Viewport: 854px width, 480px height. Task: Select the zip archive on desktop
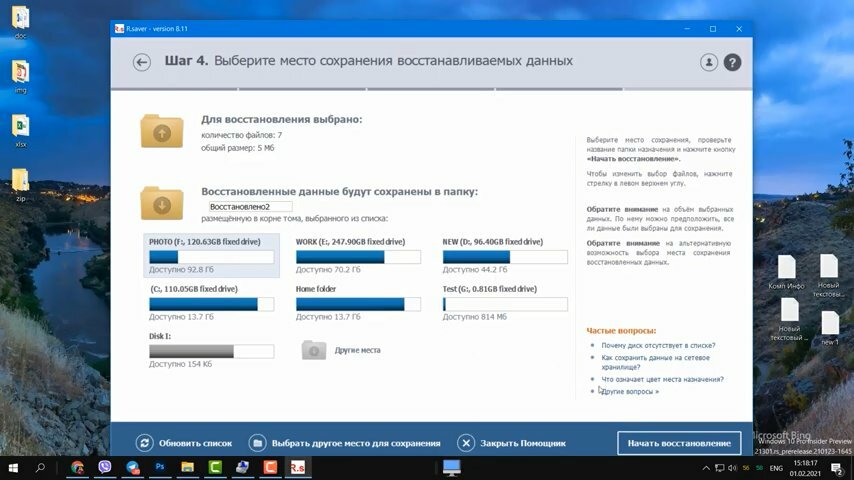click(21, 185)
